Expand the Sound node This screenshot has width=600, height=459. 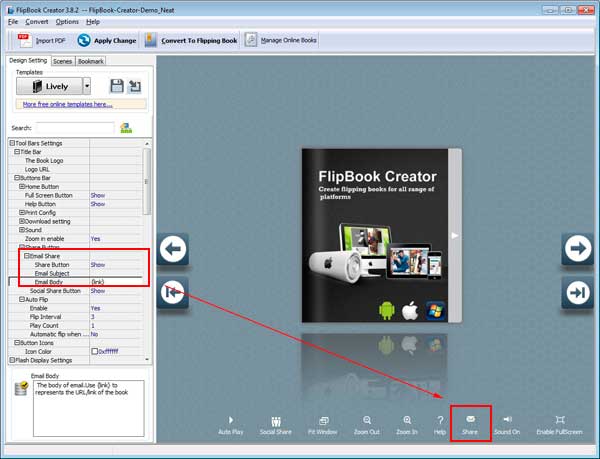(x=22, y=230)
